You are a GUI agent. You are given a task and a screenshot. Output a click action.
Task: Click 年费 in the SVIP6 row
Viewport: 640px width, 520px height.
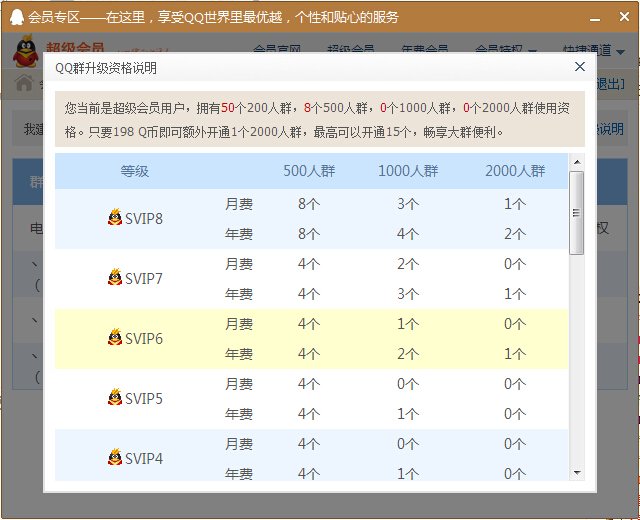coord(239,354)
